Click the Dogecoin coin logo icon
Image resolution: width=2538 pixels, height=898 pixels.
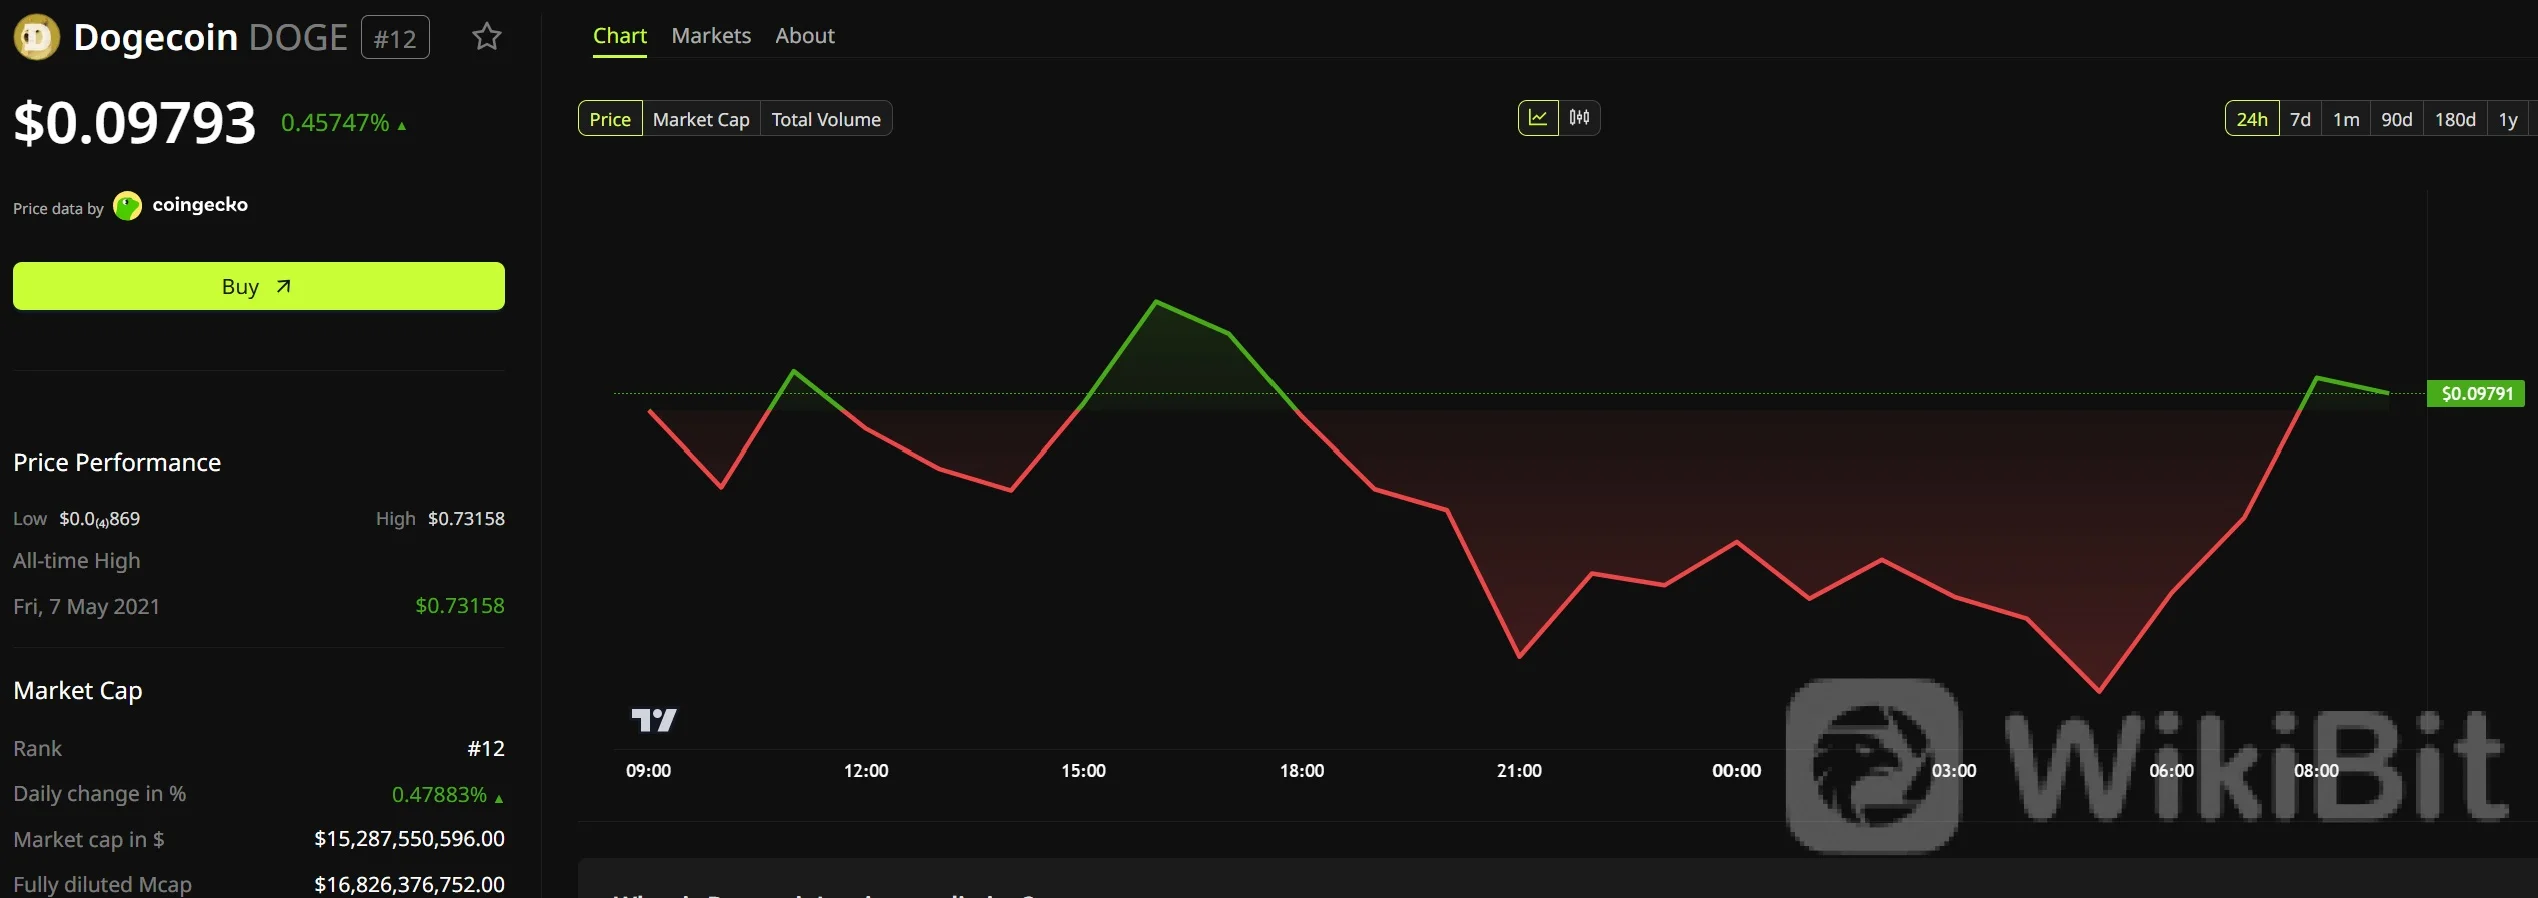(37, 38)
